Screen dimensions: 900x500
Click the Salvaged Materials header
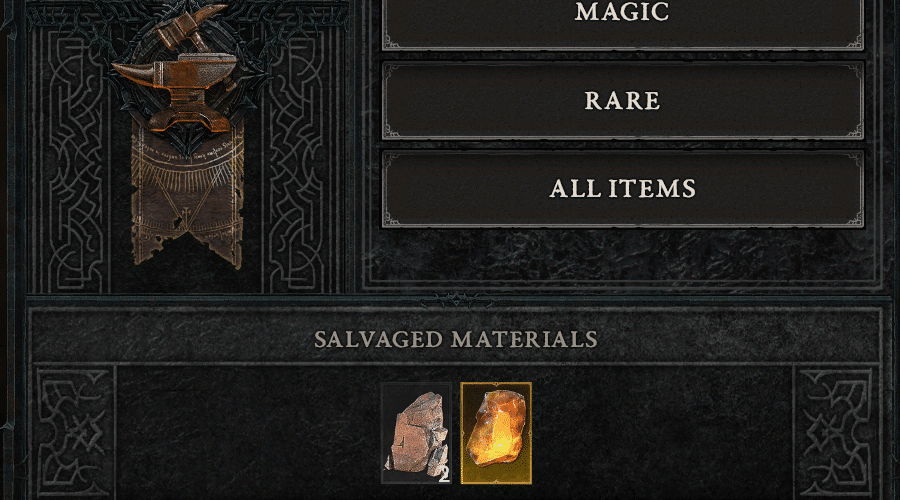456,339
